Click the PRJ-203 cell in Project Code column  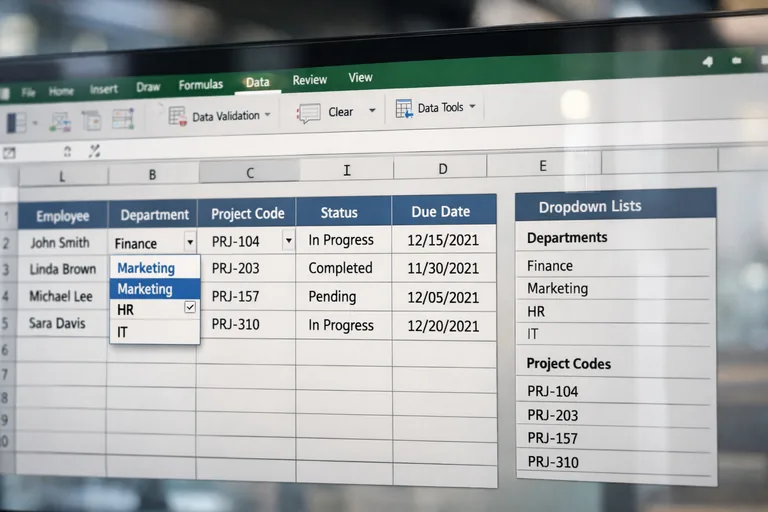(x=246, y=268)
